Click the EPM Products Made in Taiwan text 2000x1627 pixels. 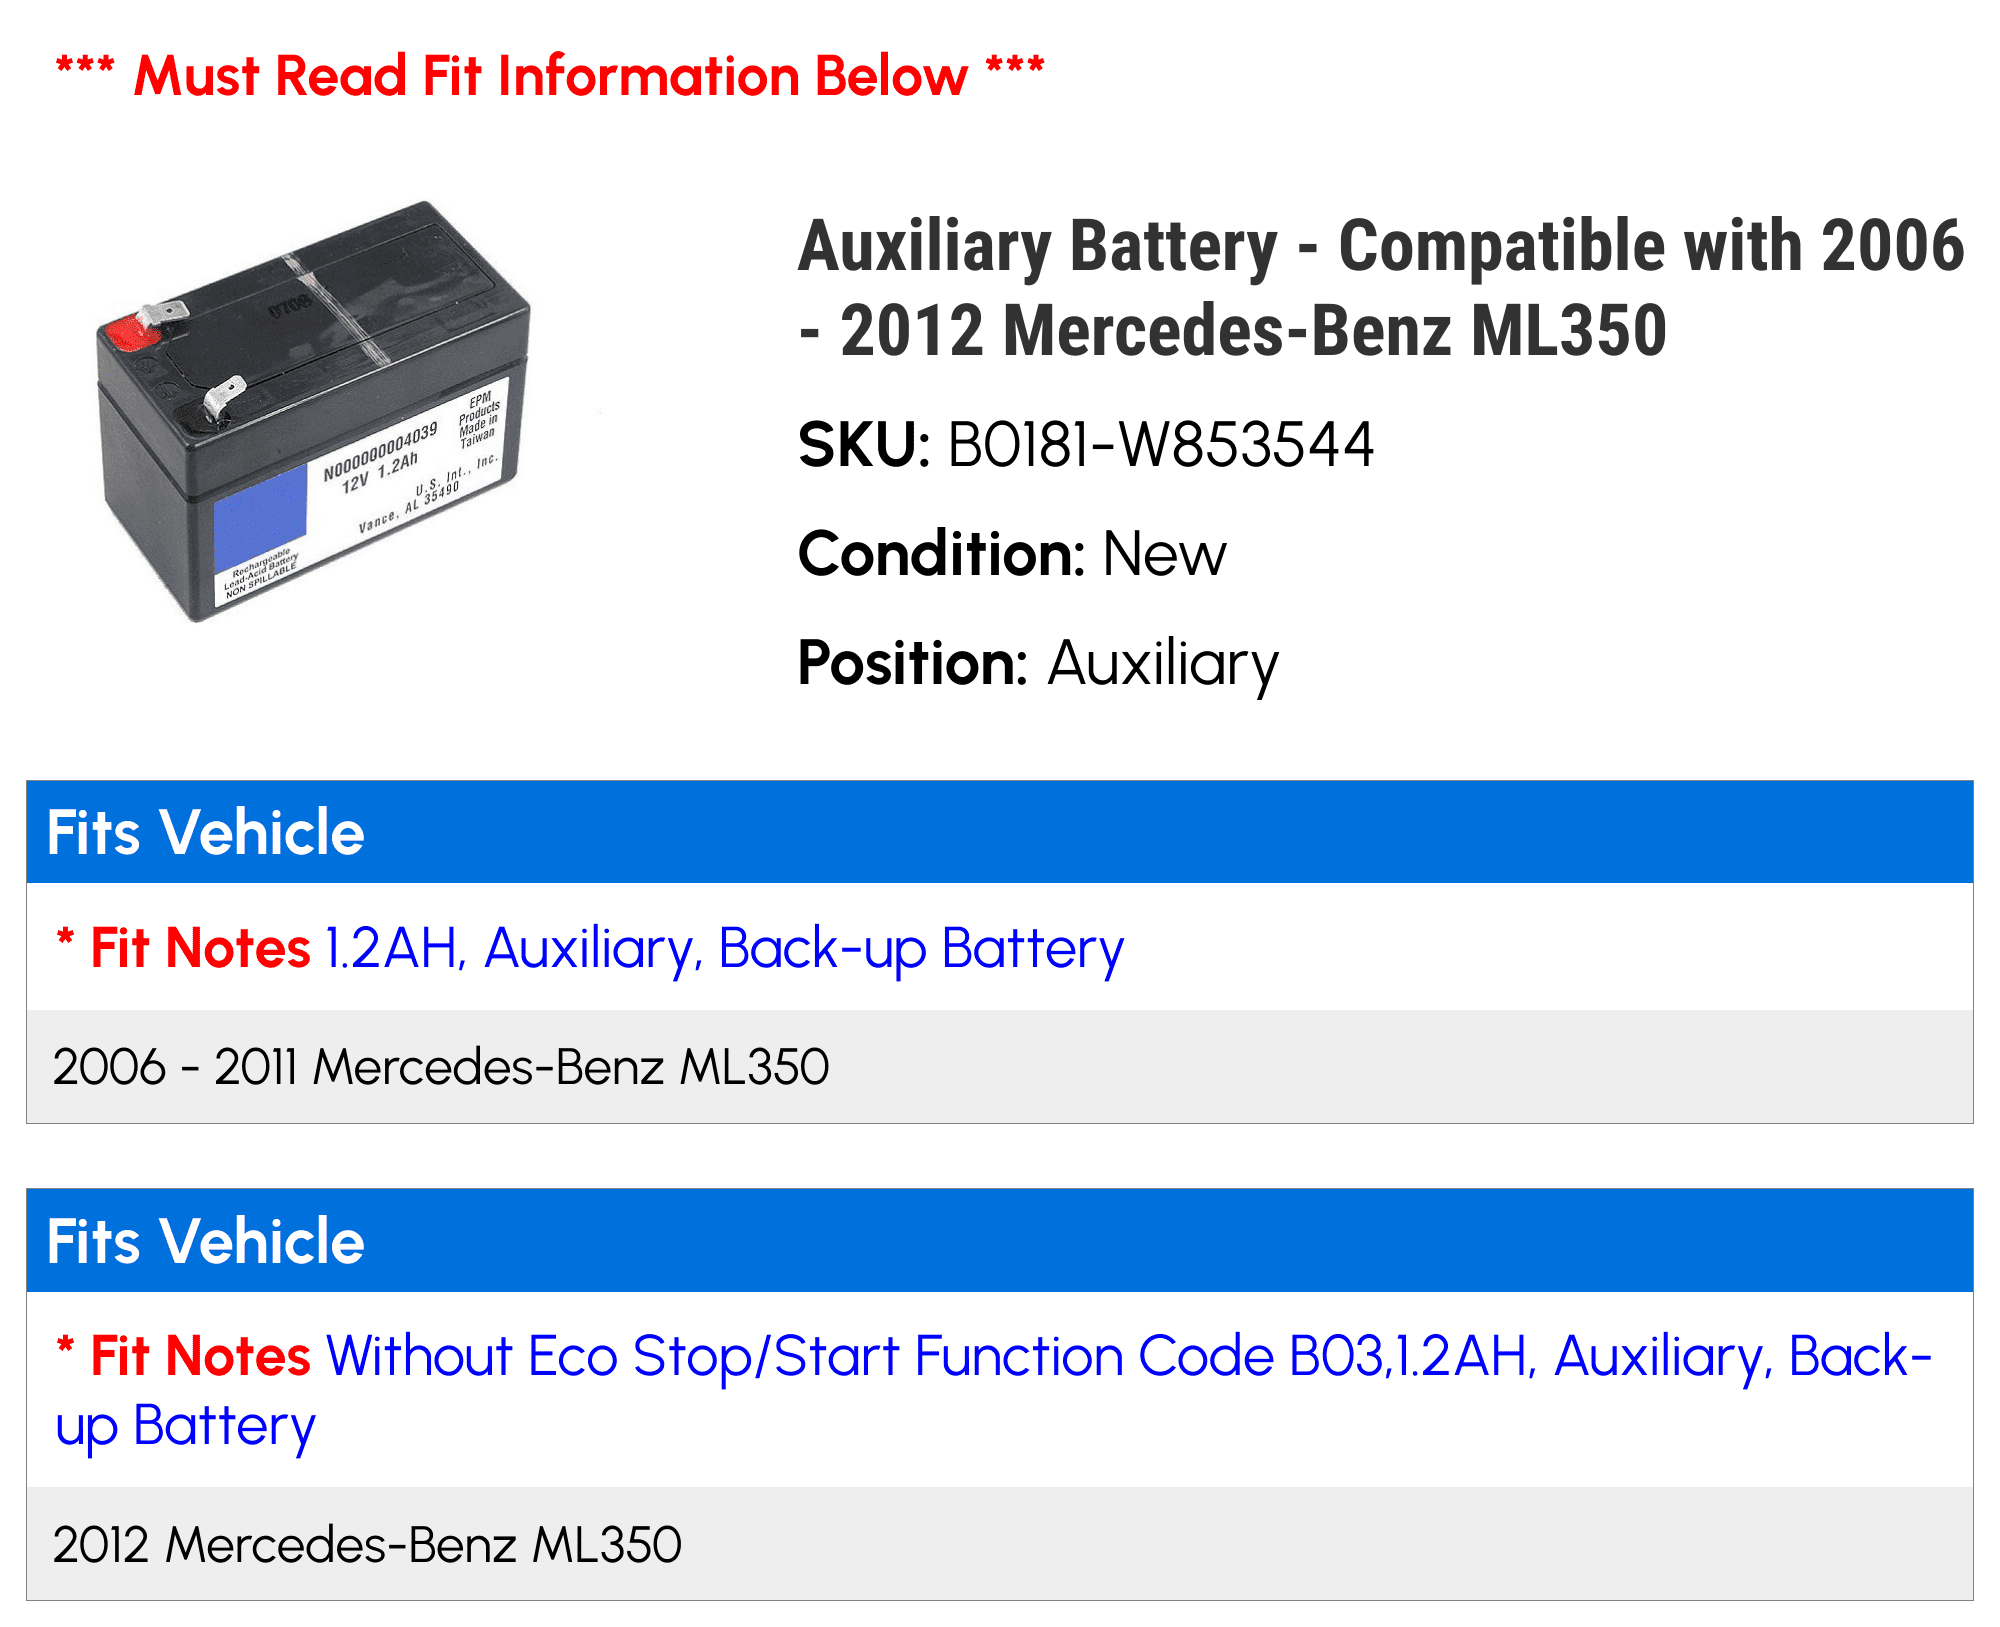tap(479, 419)
